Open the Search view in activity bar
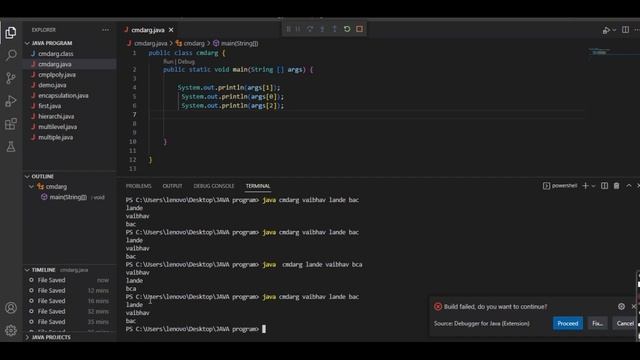Viewport: 640px width, 360px height. [x=11, y=55]
